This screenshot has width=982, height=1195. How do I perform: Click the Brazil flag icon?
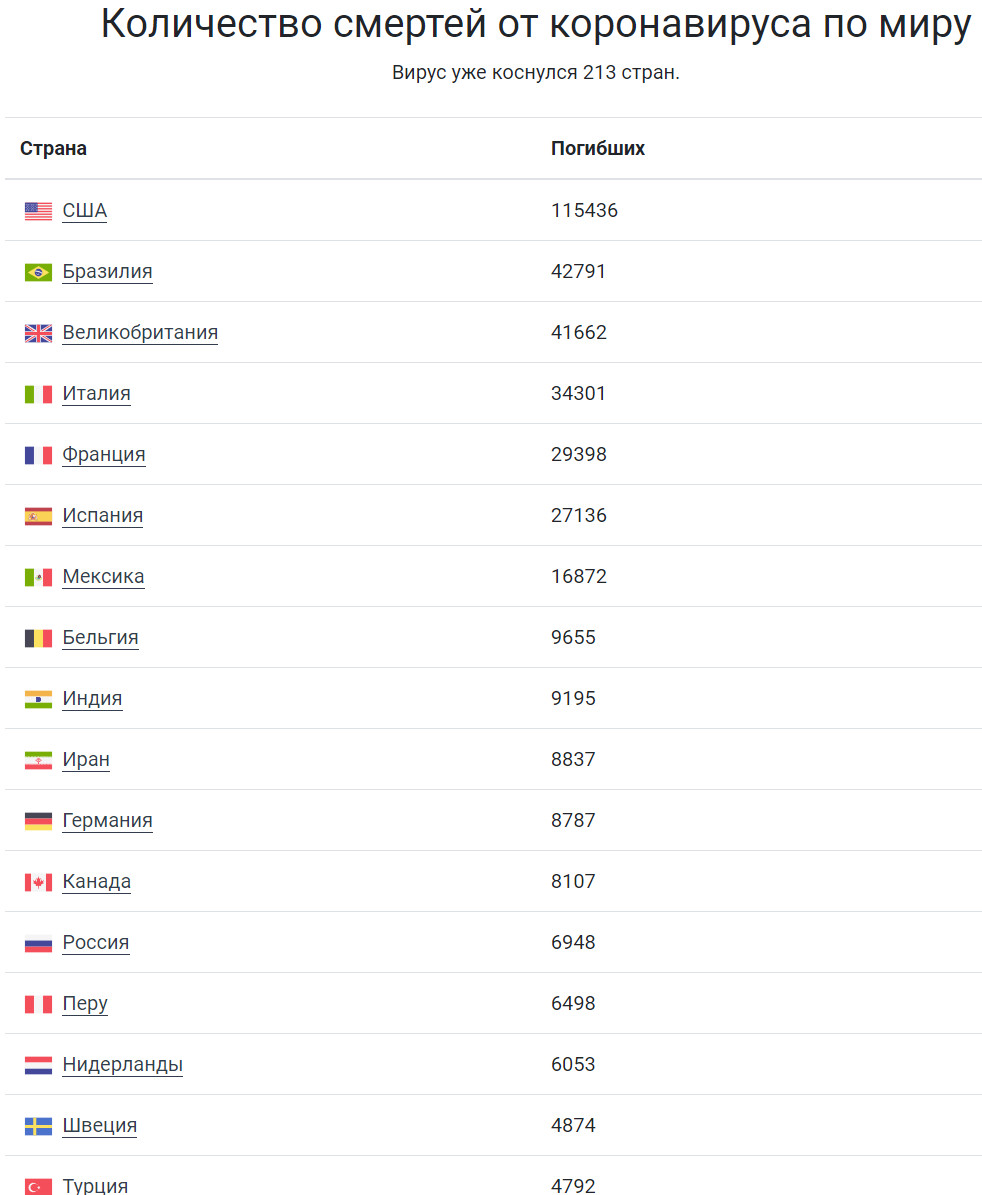tap(38, 272)
